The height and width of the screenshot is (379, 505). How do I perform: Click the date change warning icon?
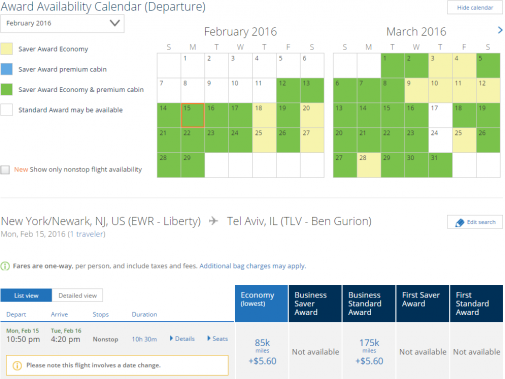click(17, 366)
